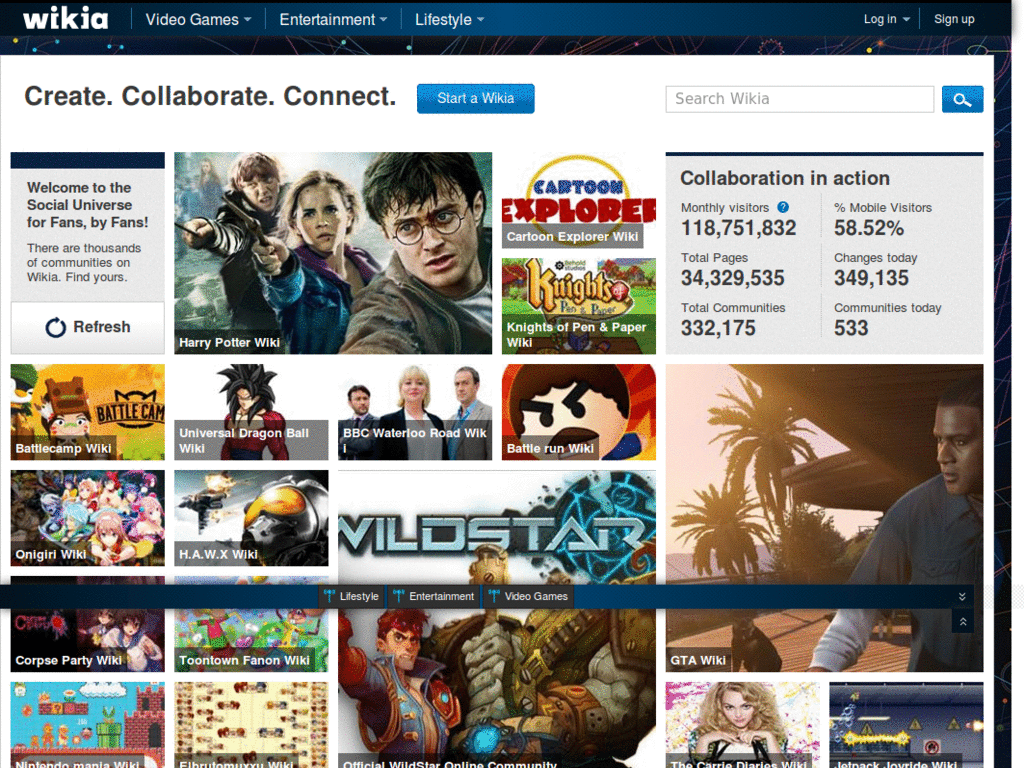1024x768 pixels.
Task: Click the Monthly visitors count 118,751,832
Action: click(x=739, y=228)
